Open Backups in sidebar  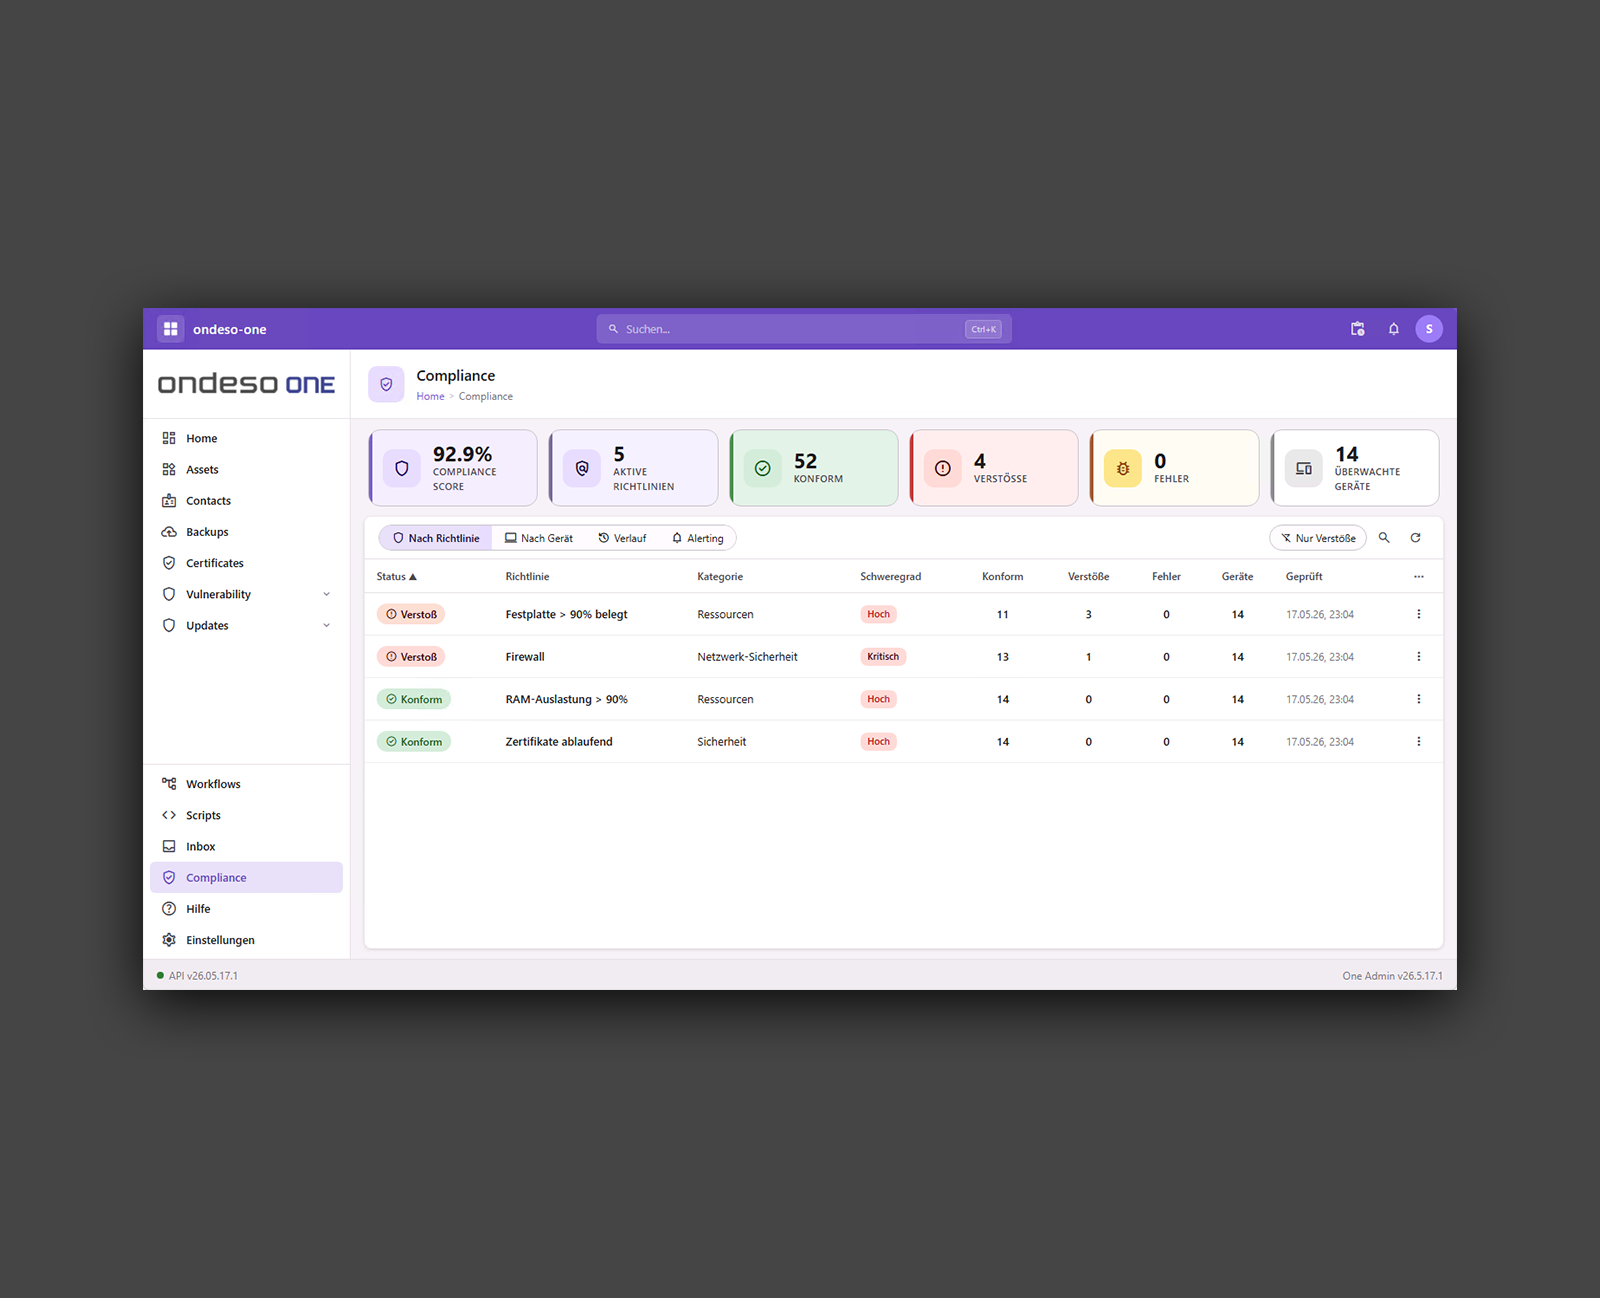pos(246,532)
